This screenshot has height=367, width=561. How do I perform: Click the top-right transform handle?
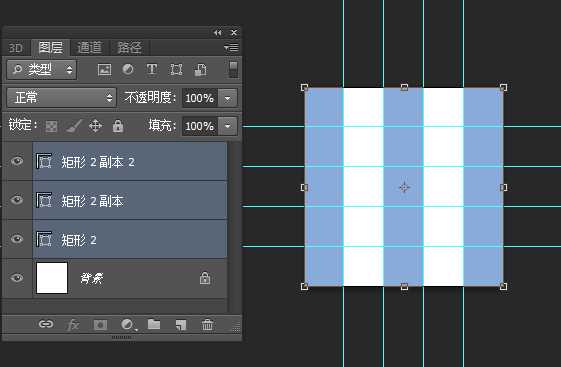(503, 87)
